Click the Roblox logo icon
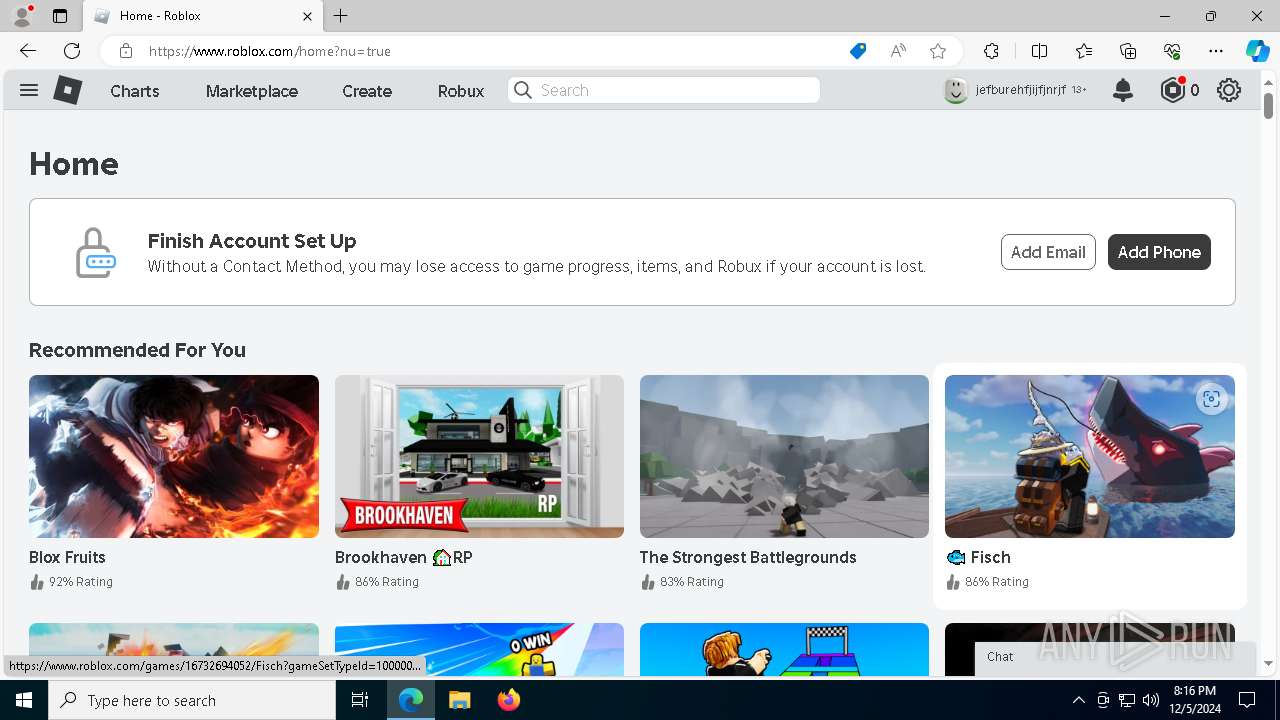This screenshot has width=1280, height=720. (67, 90)
